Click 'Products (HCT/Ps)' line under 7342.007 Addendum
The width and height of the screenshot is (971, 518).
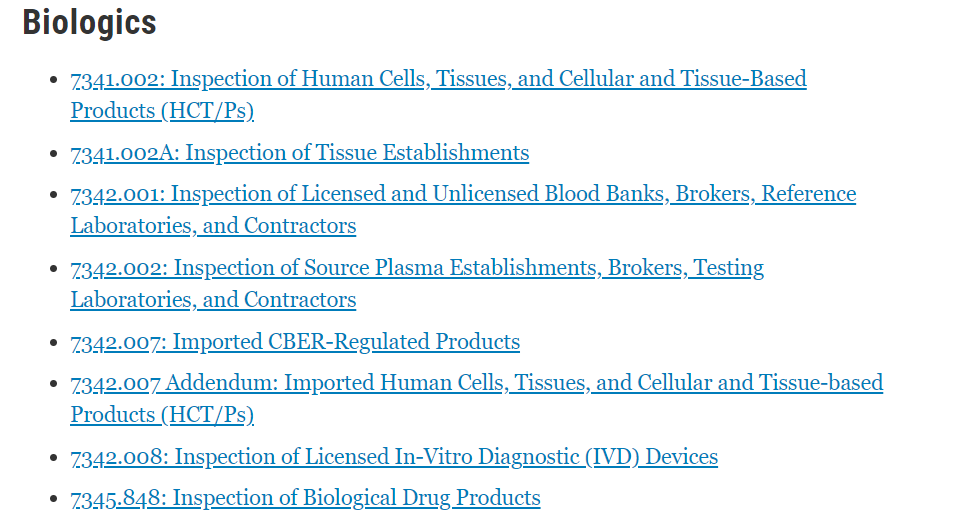[162, 415]
